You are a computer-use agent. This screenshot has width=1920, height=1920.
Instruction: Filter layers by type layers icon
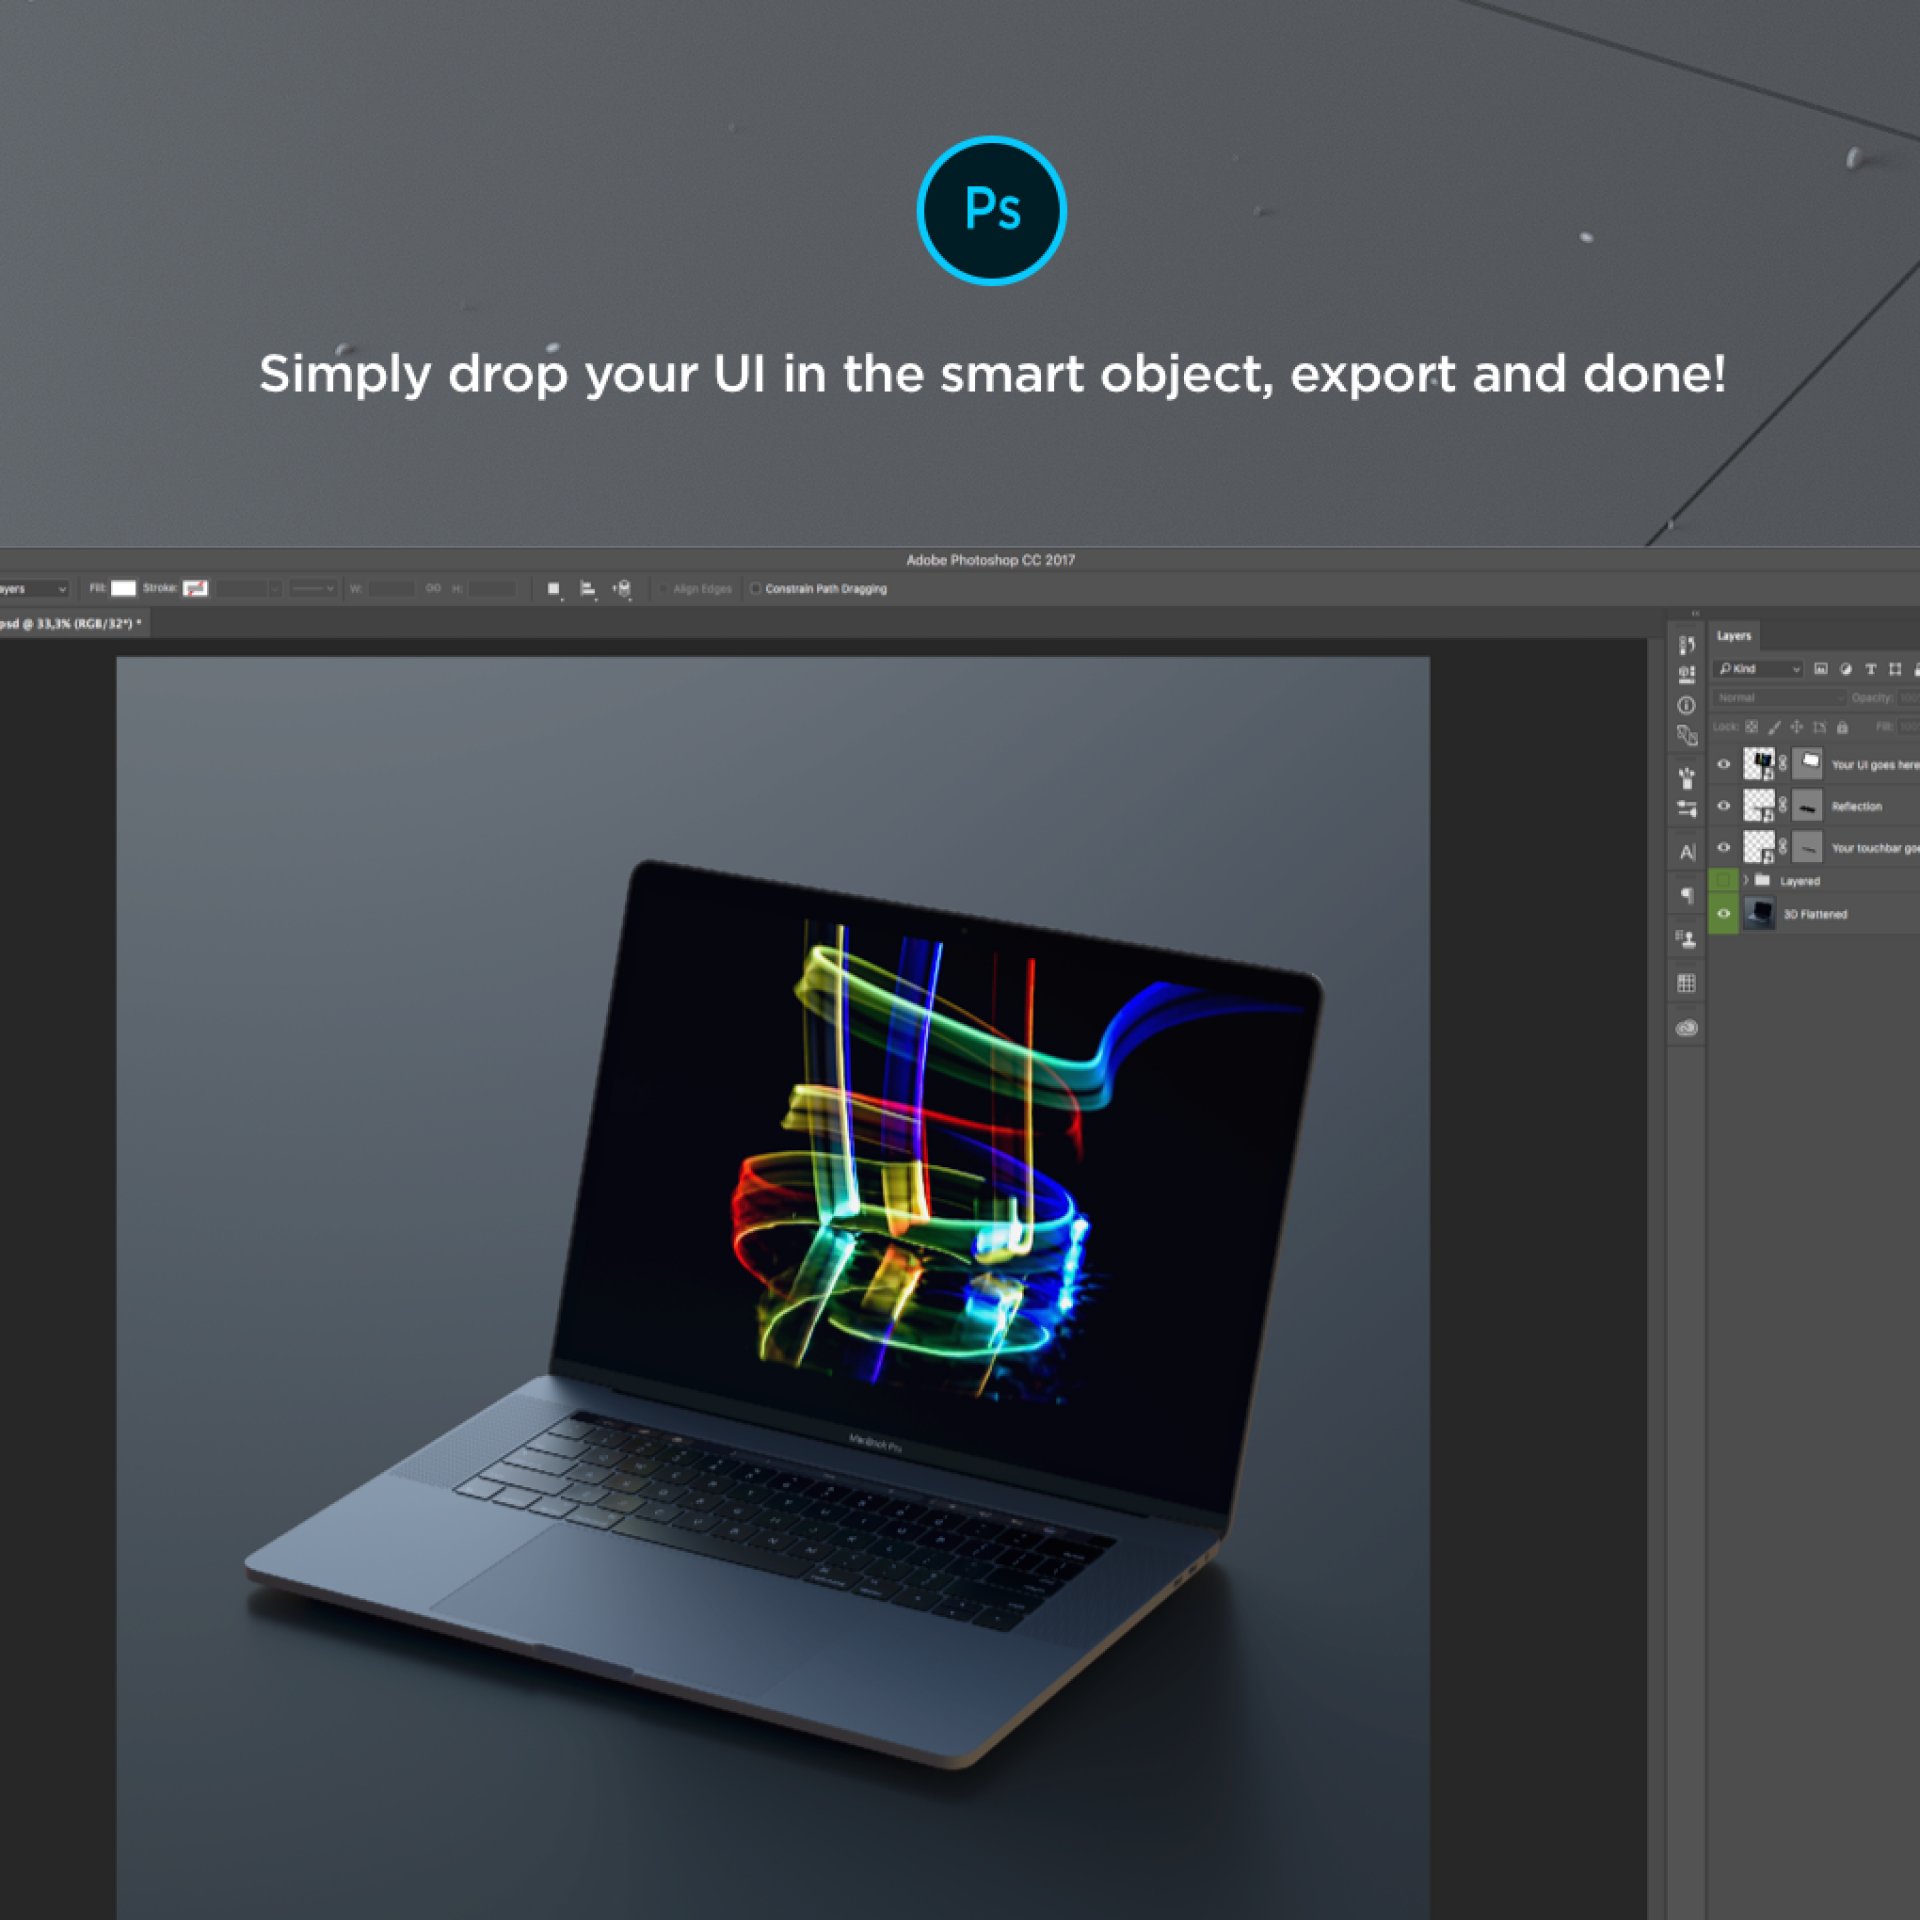pyautogui.click(x=1870, y=669)
